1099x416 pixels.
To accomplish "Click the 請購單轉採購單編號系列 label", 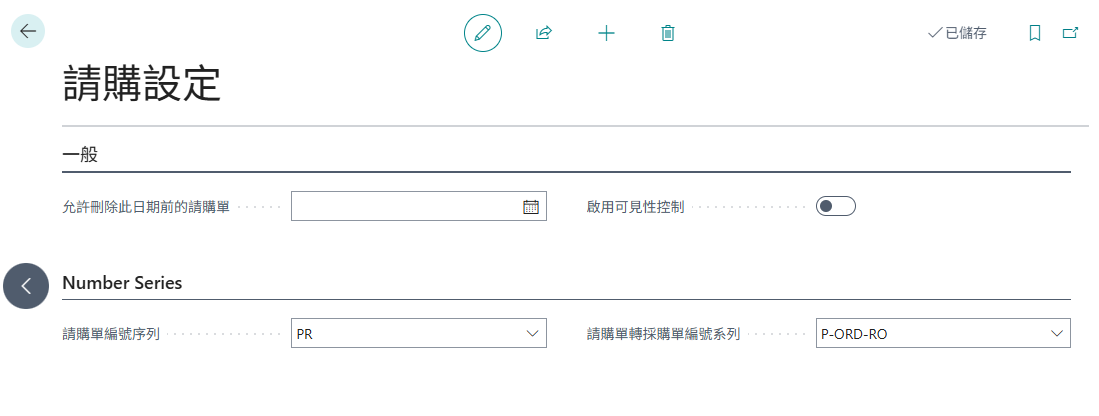I will tap(663, 335).
